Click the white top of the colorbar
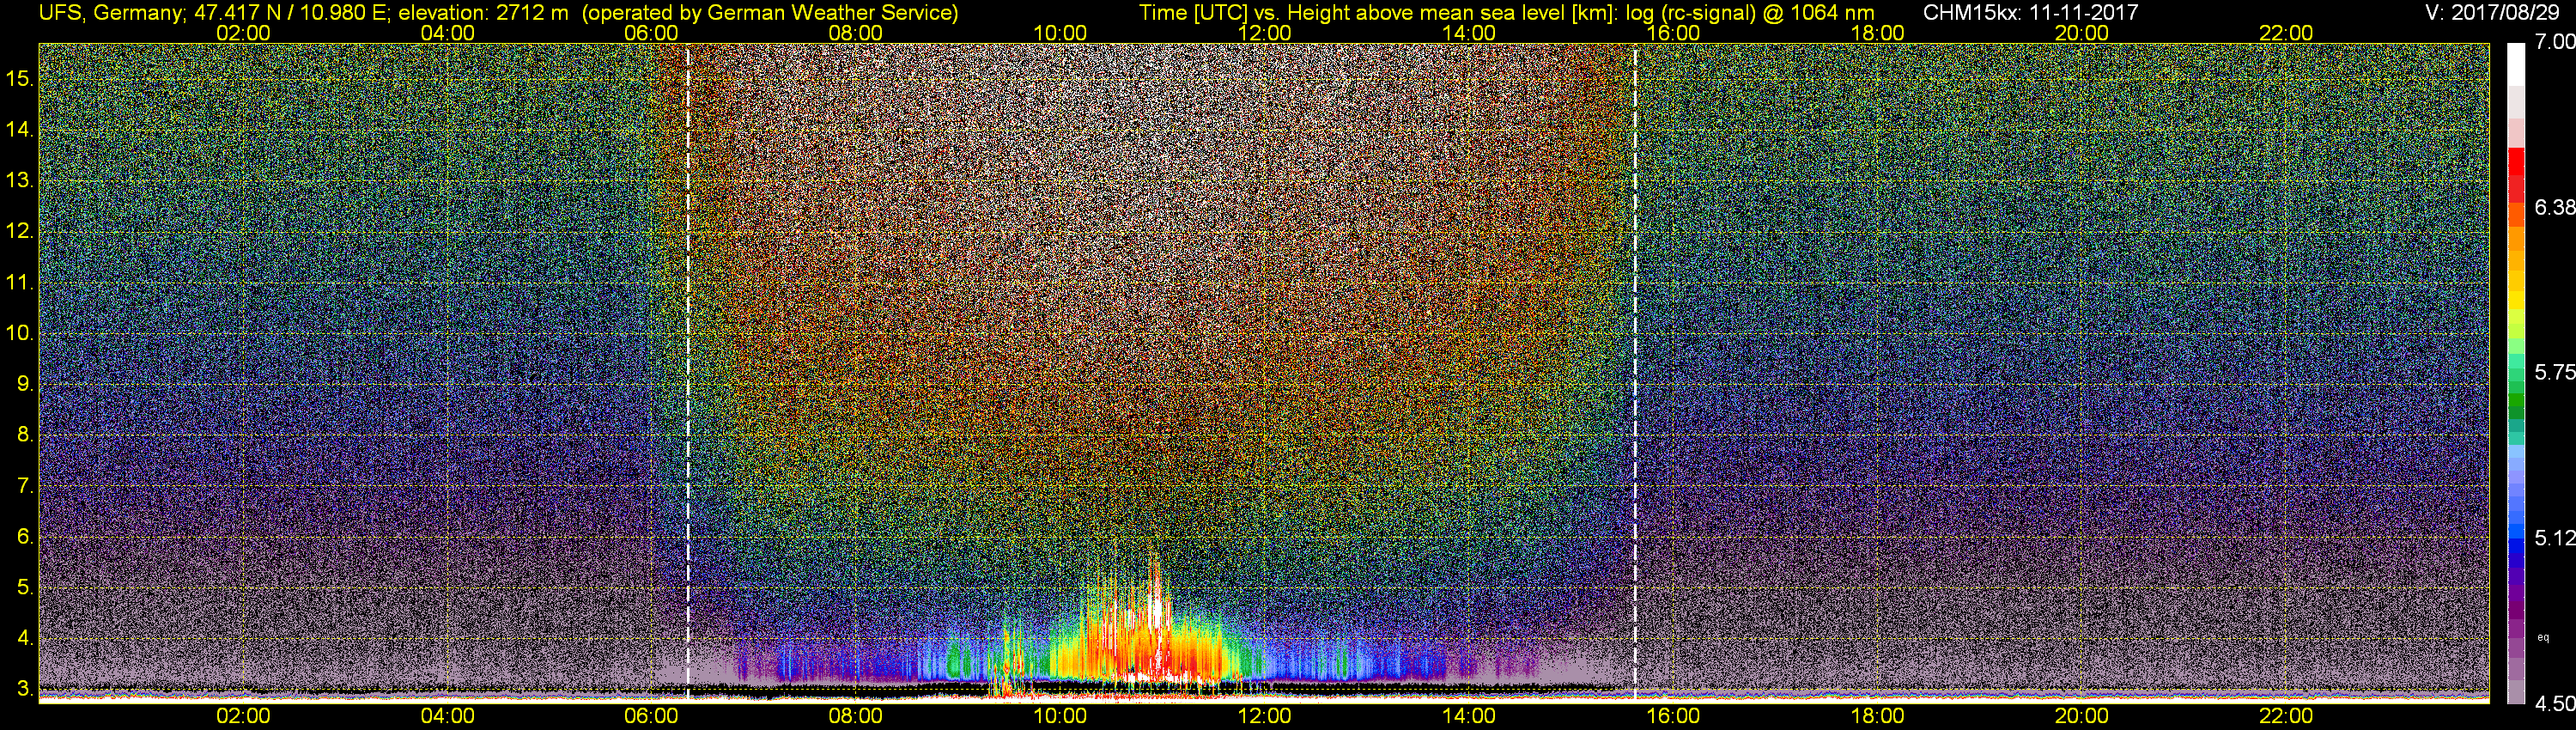Image resolution: width=2576 pixels, height=730 pixels. point(2515,62)
